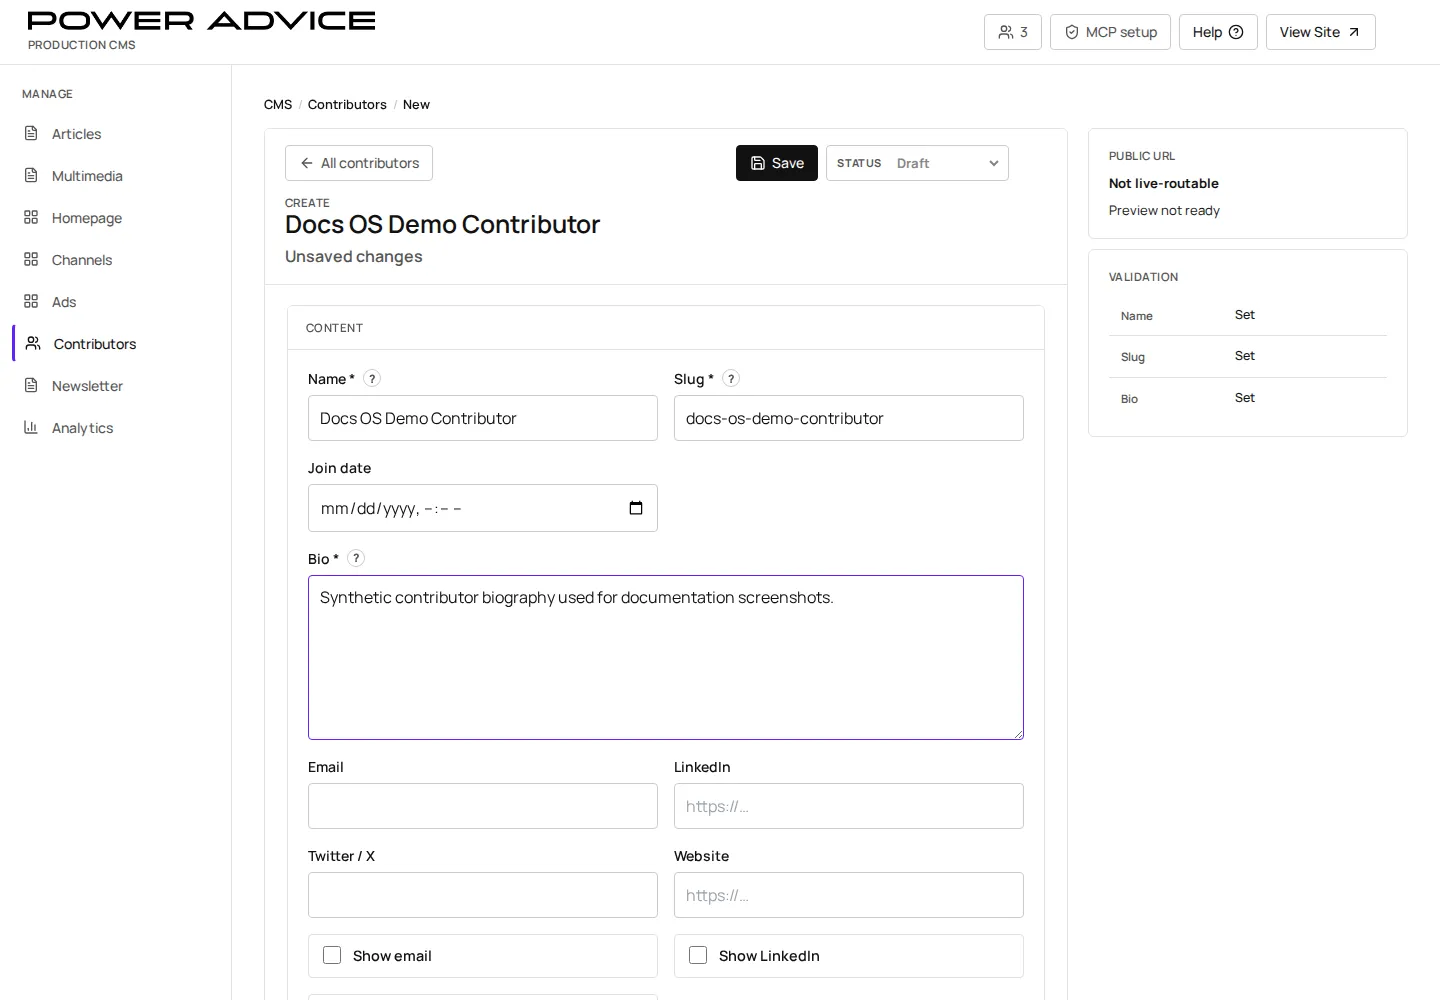
Task: Click the Join date input field
Action: click(483, 508)
